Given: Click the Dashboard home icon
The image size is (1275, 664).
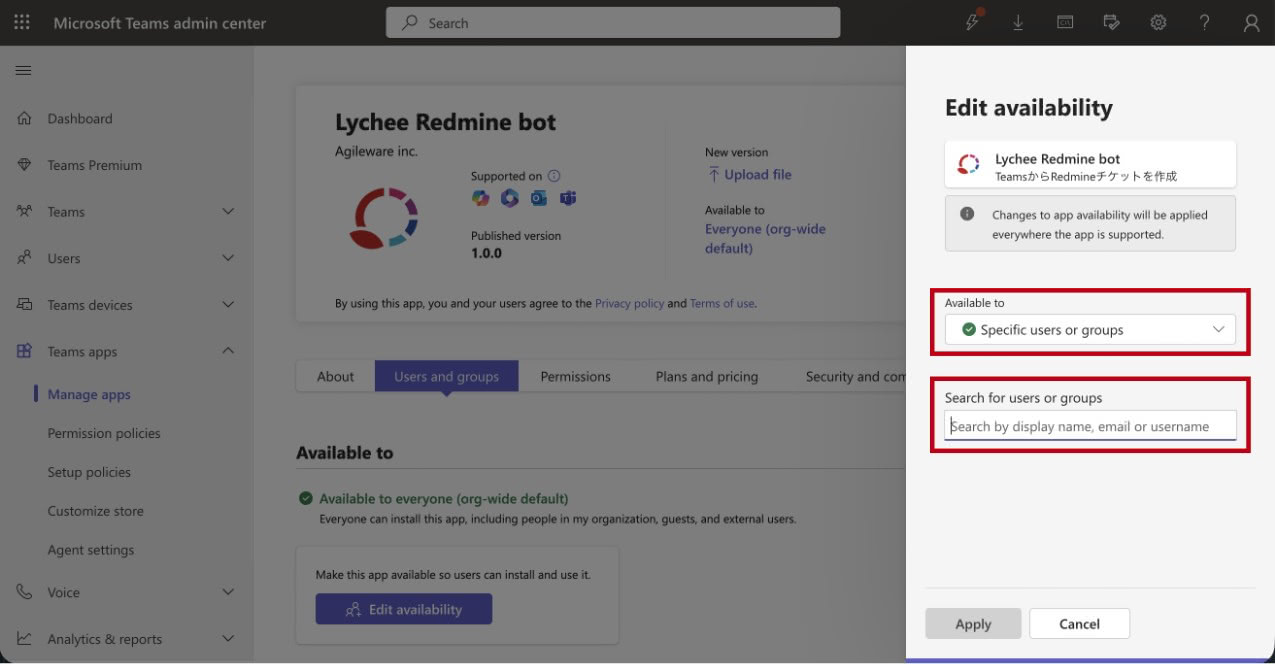Looking at the screenshot, I should [24, 118].
